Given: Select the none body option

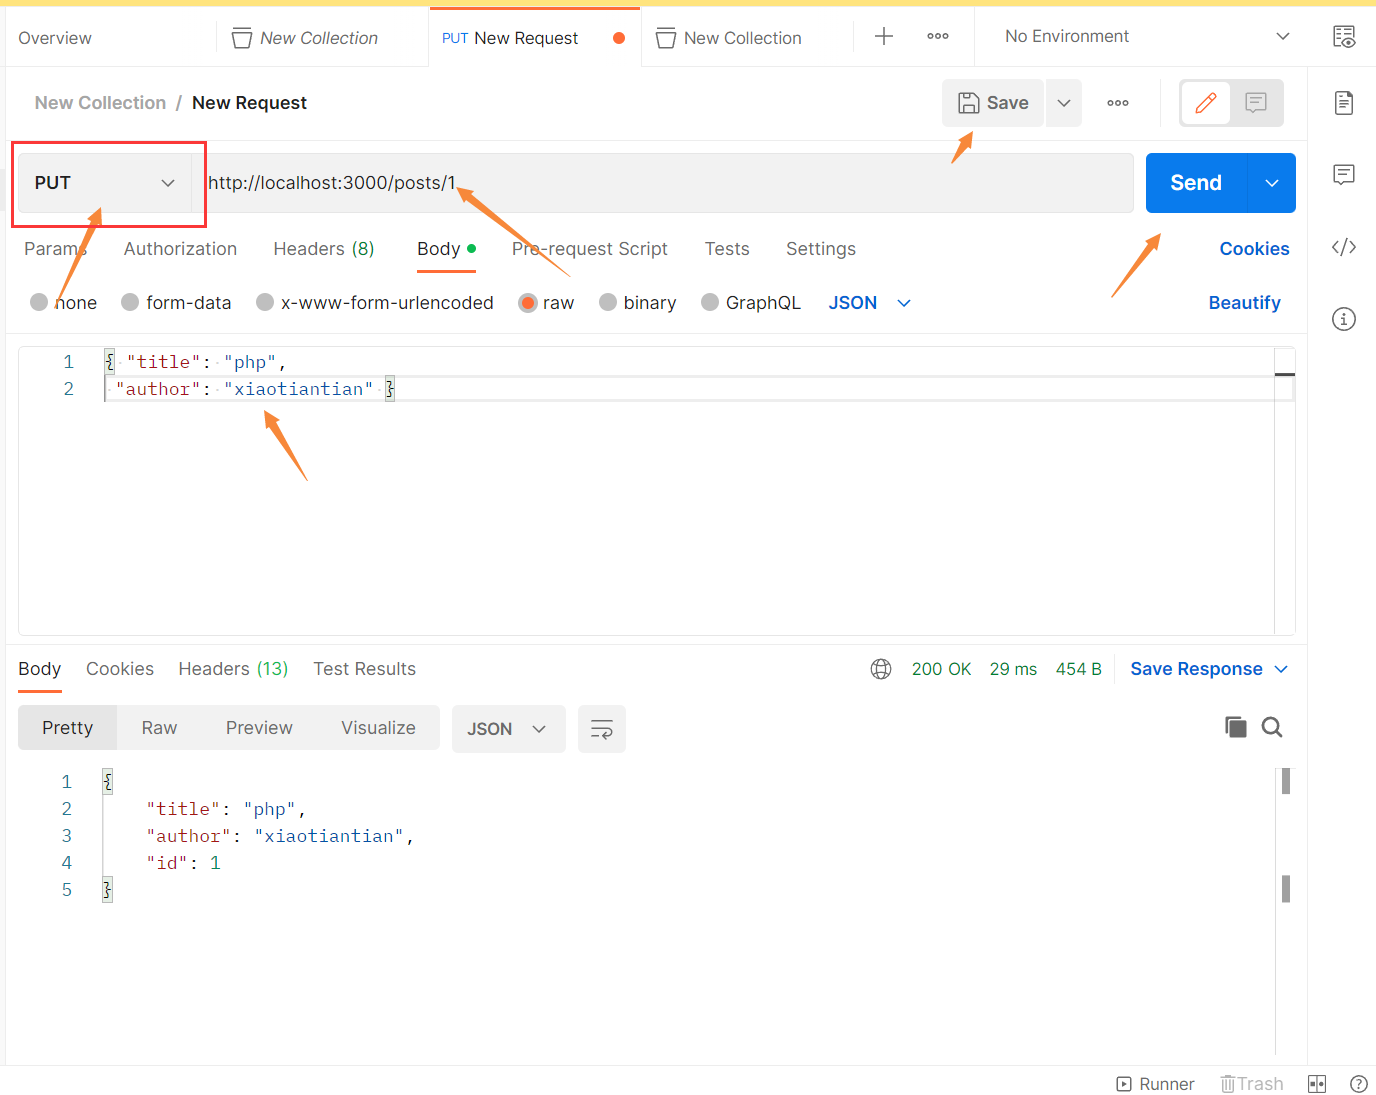Looking at the screenshot, I should point(39,302).
